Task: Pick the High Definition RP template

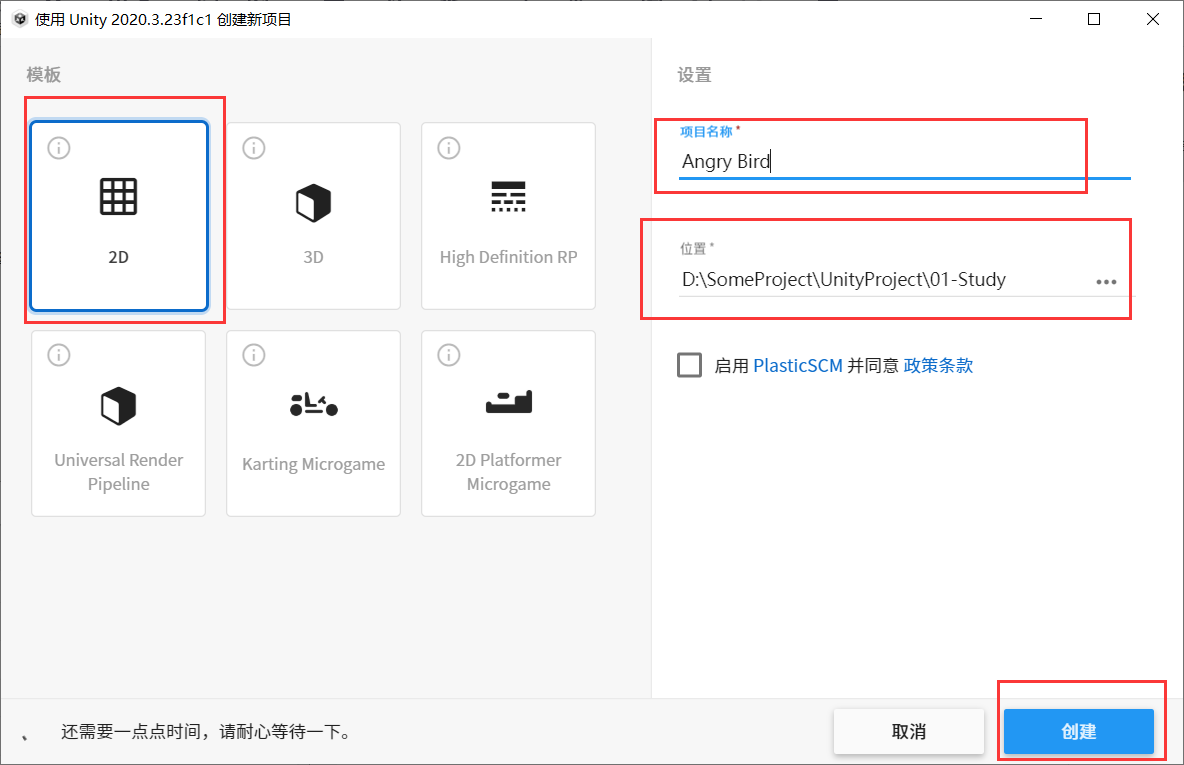Action: pos(508,216)
